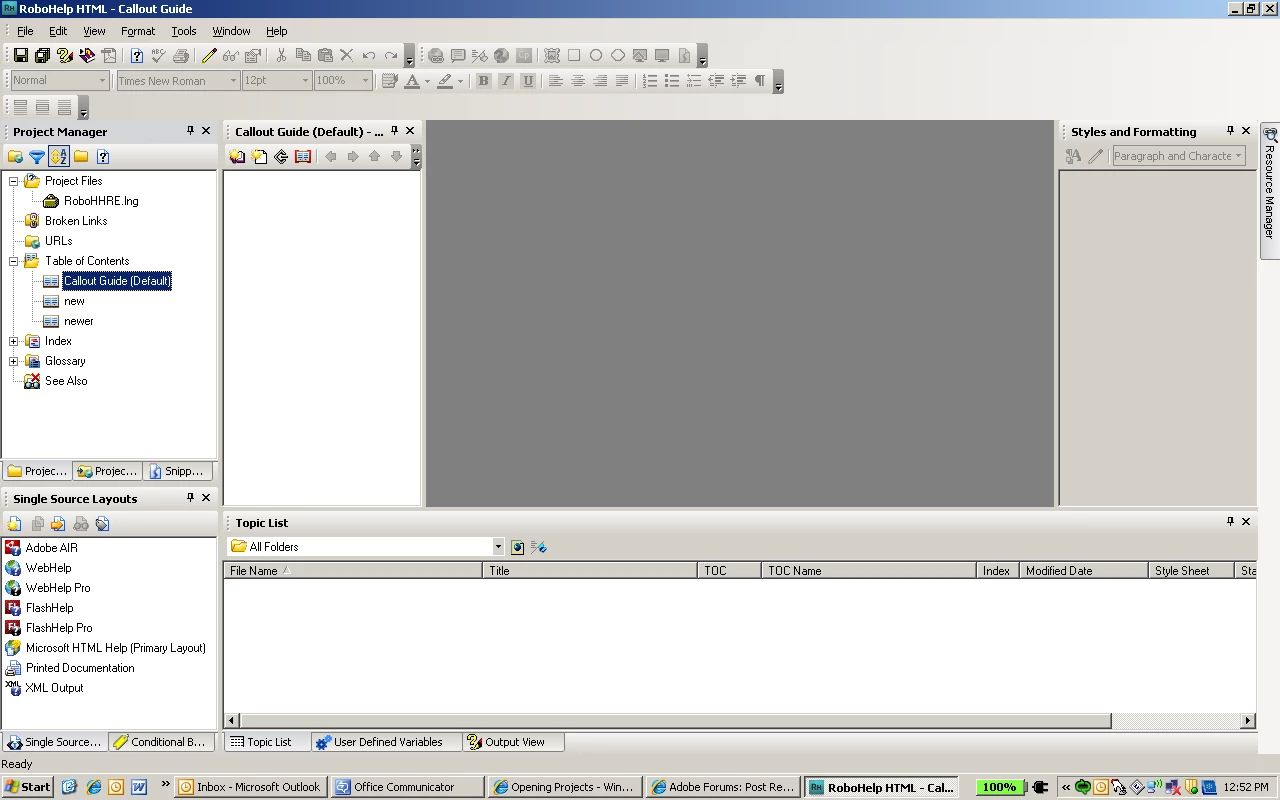
Task: Click the auto-create TOC icon
Action: [281, 157]
